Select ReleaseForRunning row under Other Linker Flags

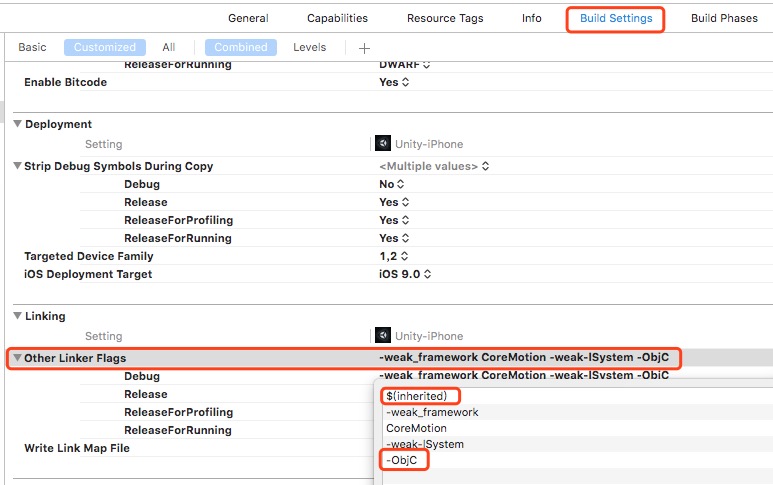point(178,430)
